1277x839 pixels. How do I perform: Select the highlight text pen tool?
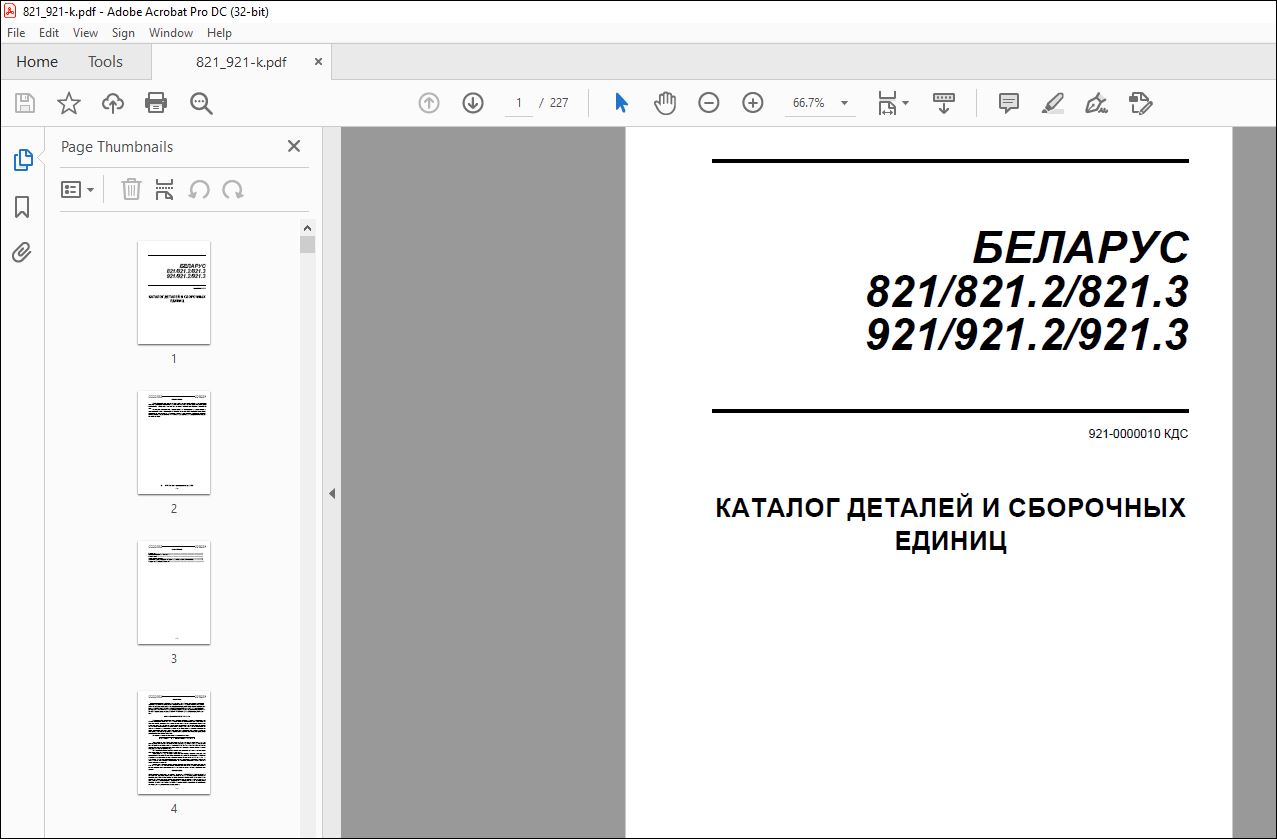coord(1053,103)
